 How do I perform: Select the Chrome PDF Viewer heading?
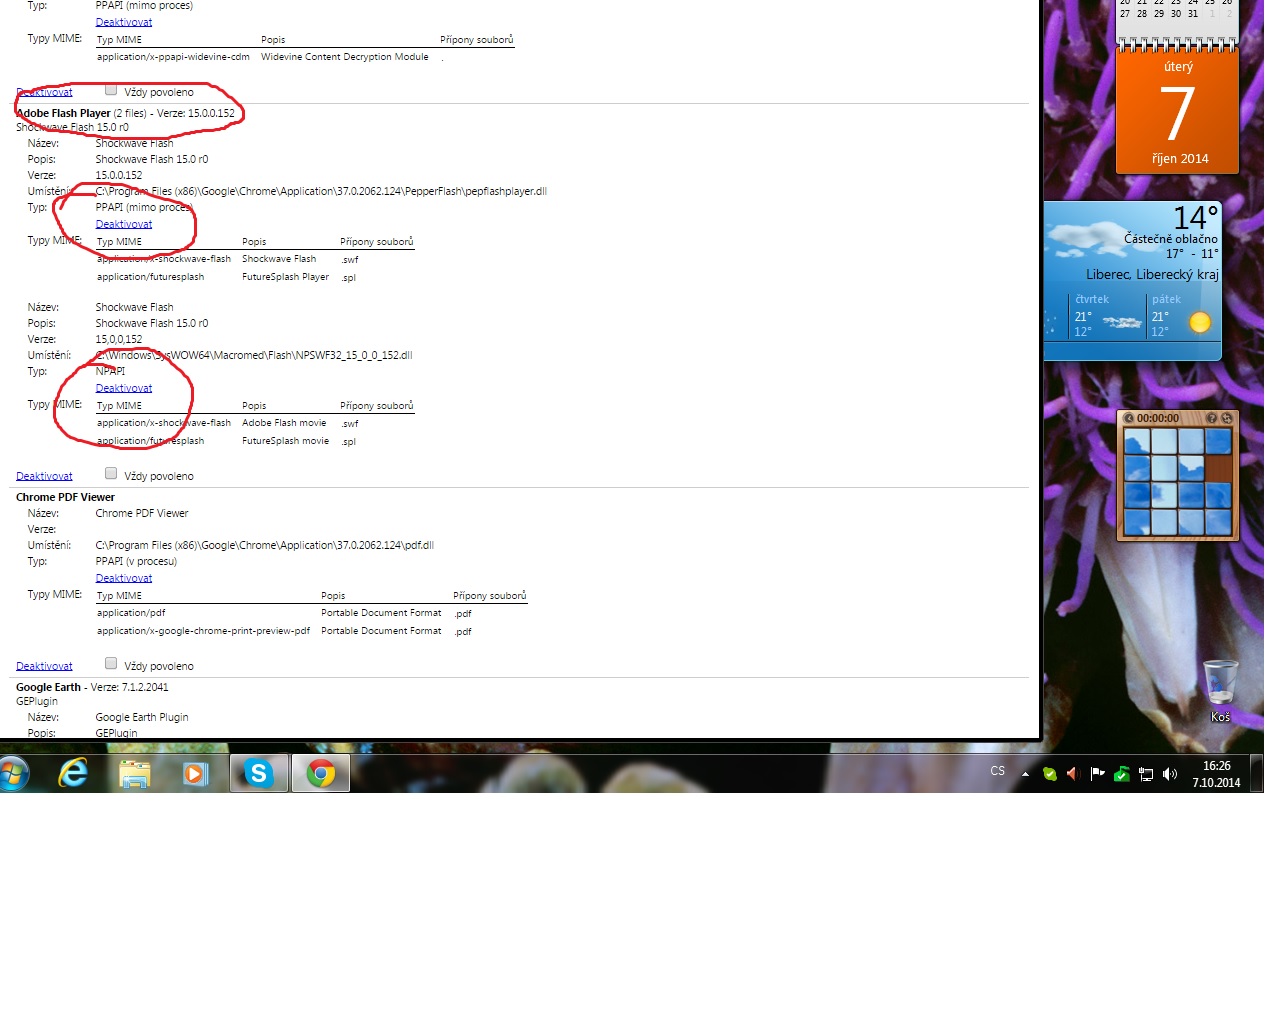point(65,497)
